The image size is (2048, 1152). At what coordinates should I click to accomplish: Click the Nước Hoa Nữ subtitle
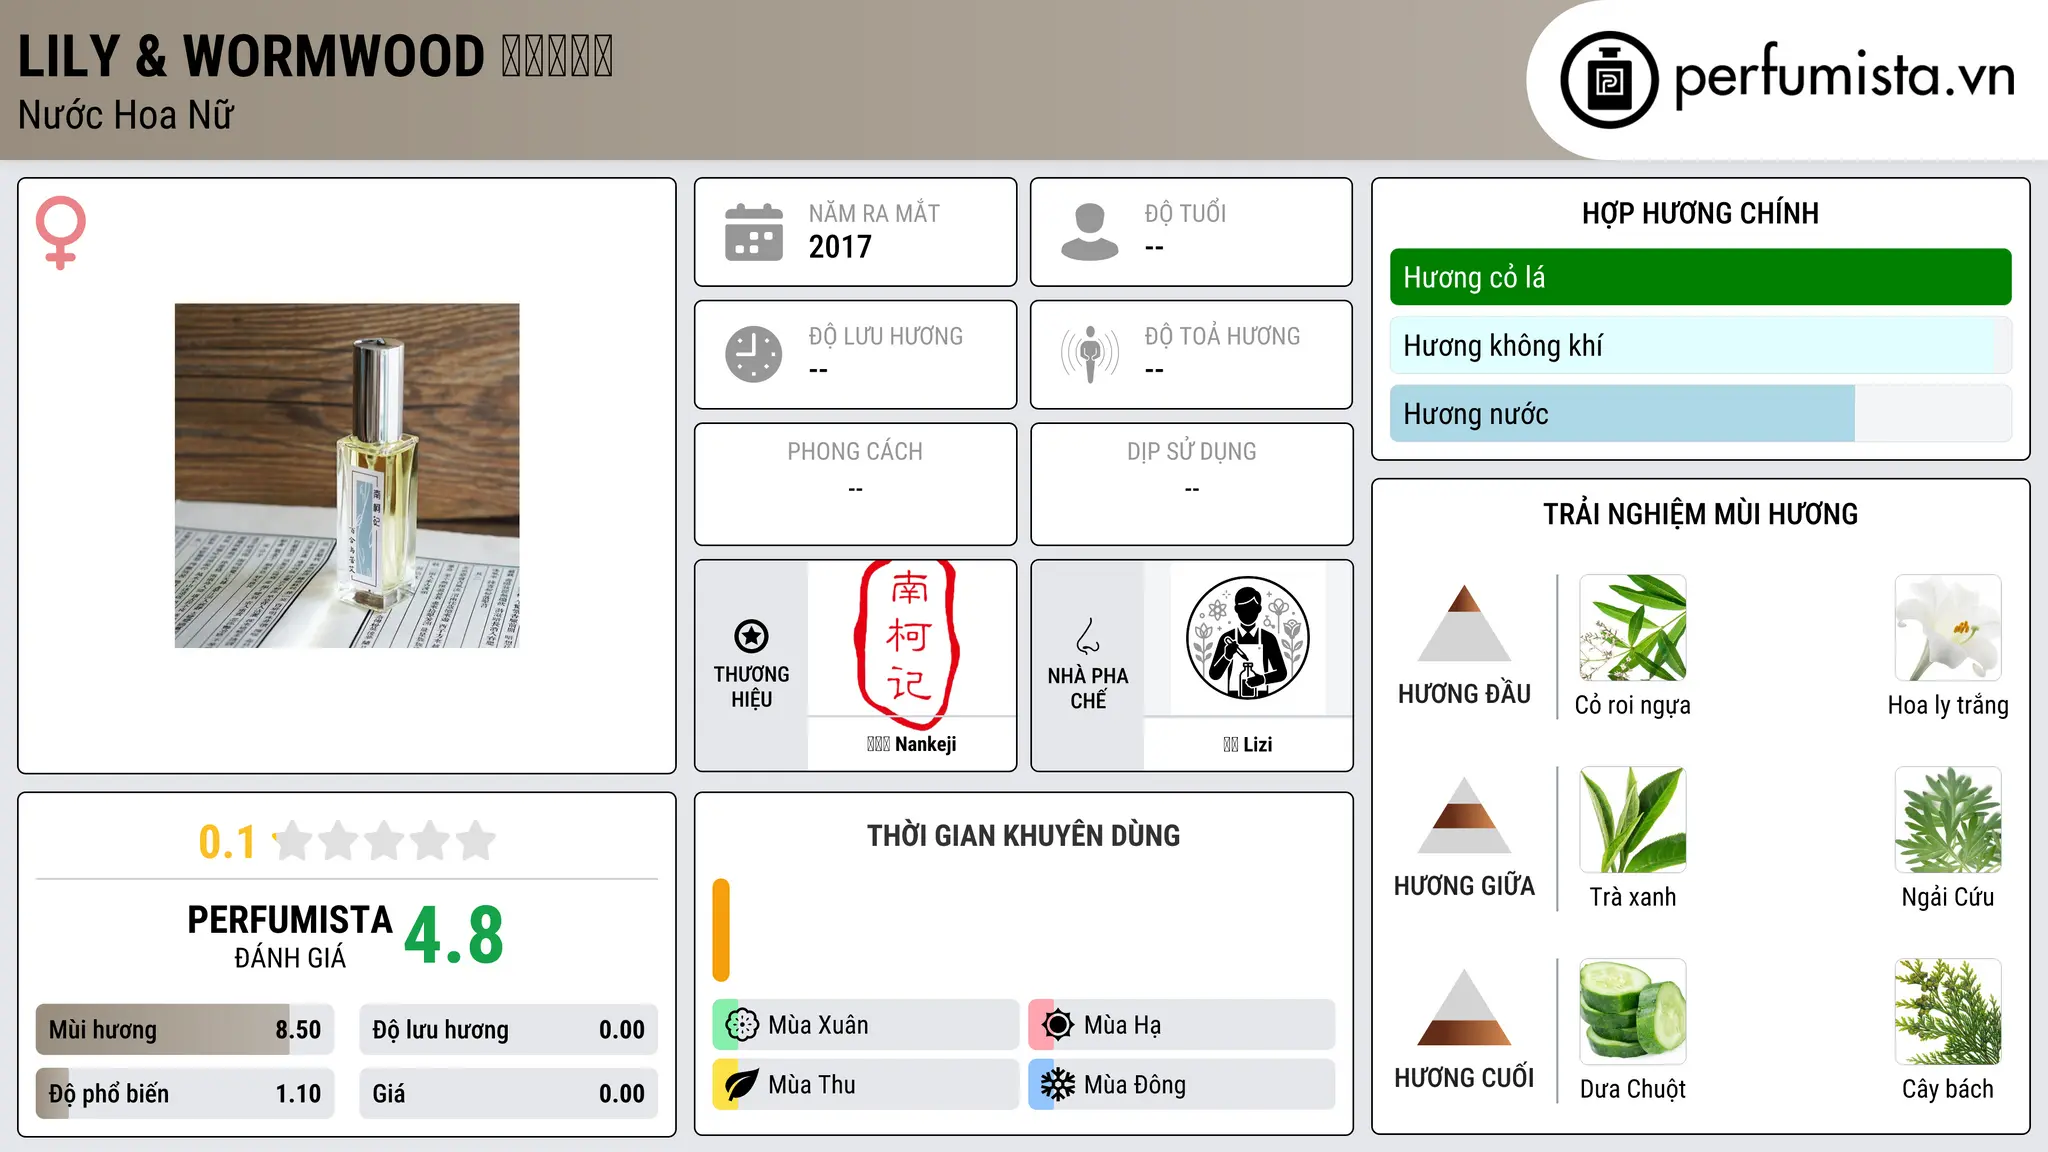[126, 115]
